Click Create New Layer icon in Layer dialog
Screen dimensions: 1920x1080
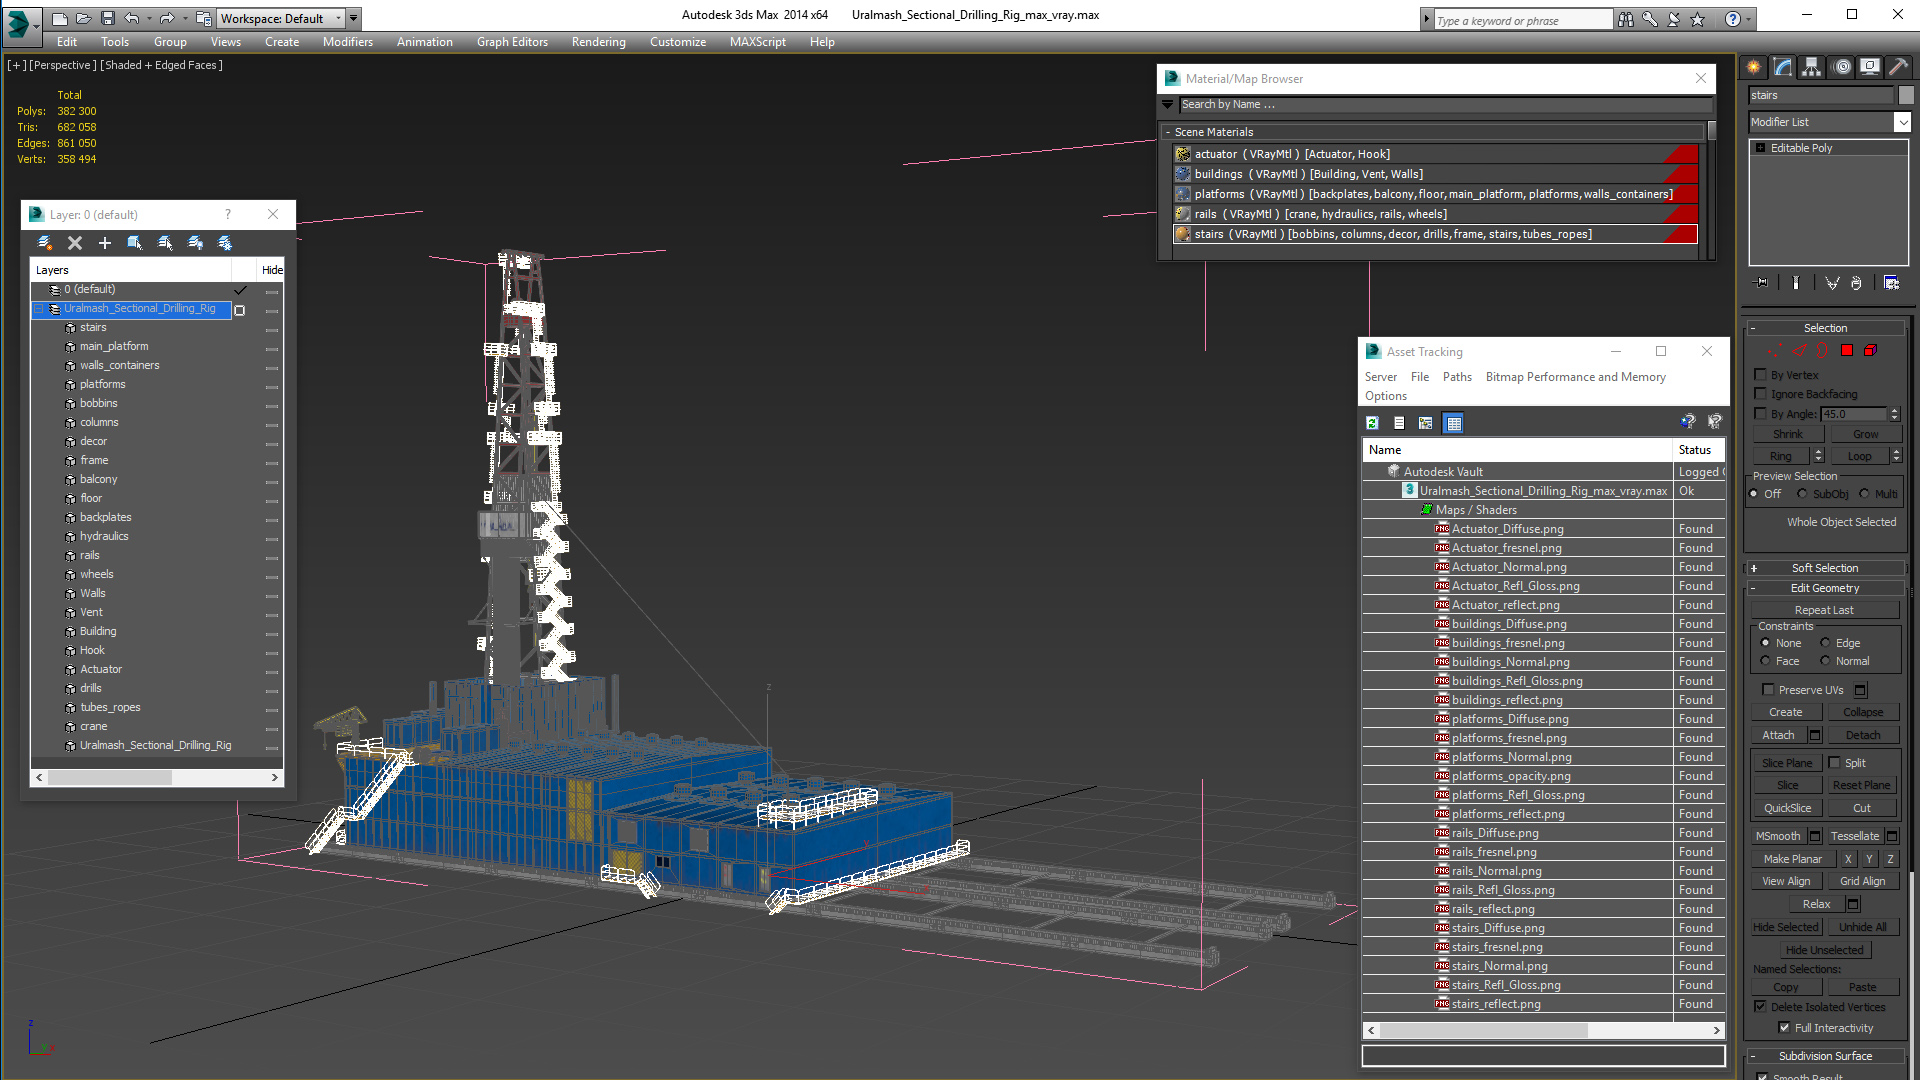44,243
